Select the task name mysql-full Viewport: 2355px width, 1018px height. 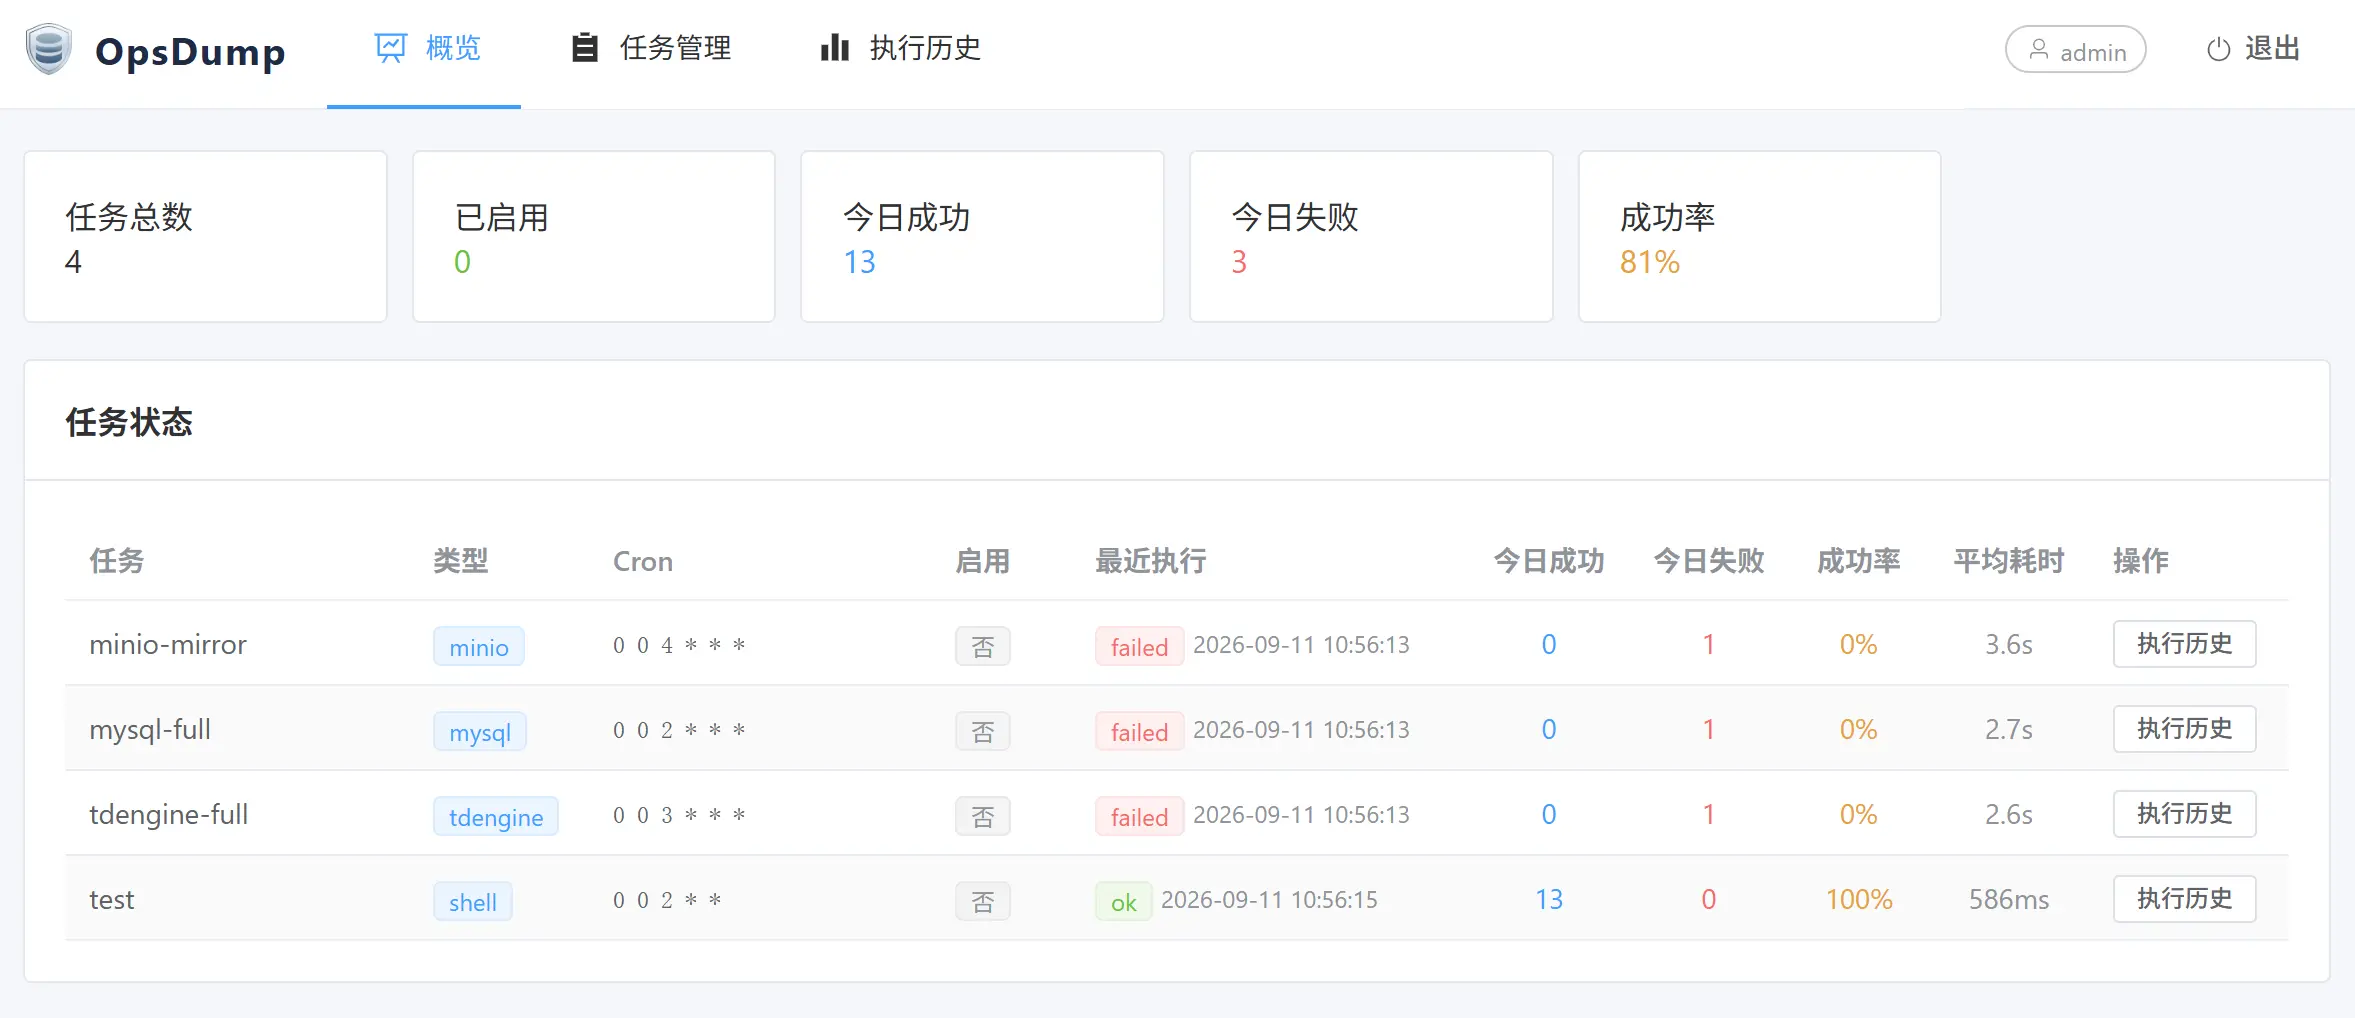(x=150, y=729)
